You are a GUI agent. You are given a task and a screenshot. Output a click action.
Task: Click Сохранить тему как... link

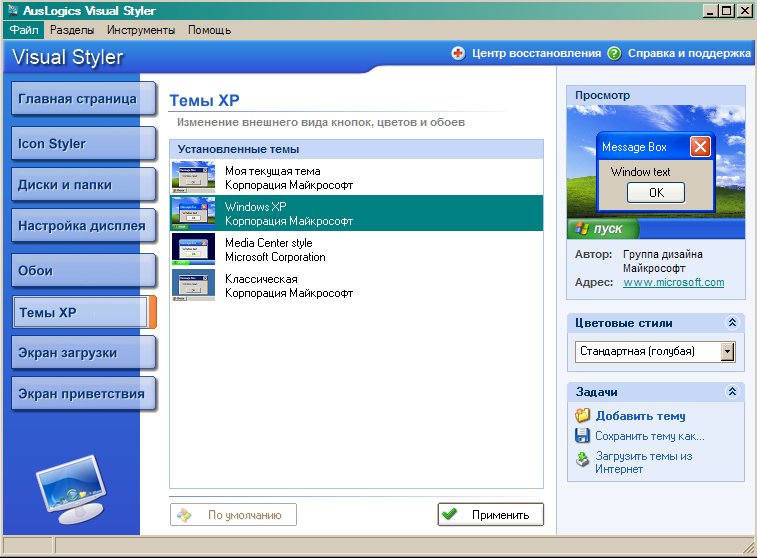point(649,436)
